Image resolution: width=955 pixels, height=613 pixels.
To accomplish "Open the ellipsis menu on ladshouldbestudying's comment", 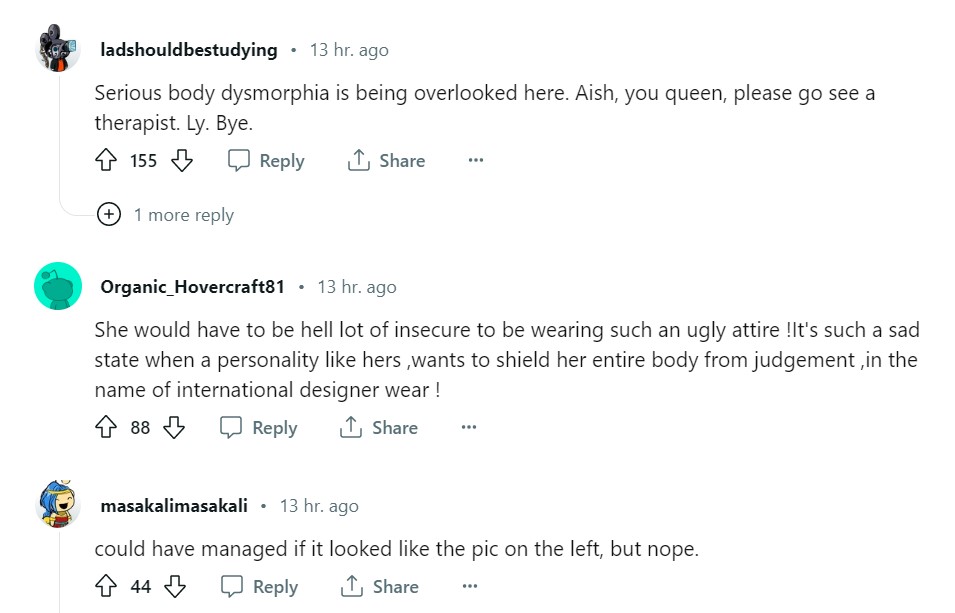I will (x=475, y=160).
